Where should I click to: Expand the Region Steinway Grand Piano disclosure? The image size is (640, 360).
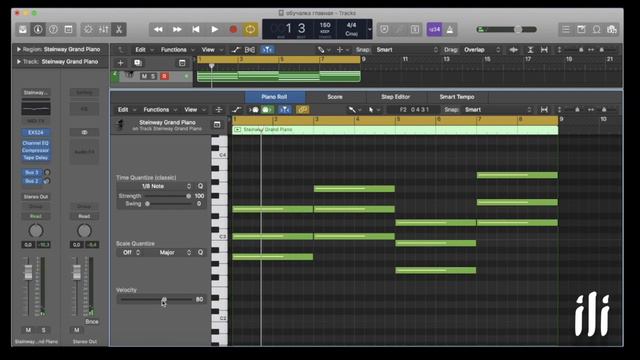click(x=19, y=49)
